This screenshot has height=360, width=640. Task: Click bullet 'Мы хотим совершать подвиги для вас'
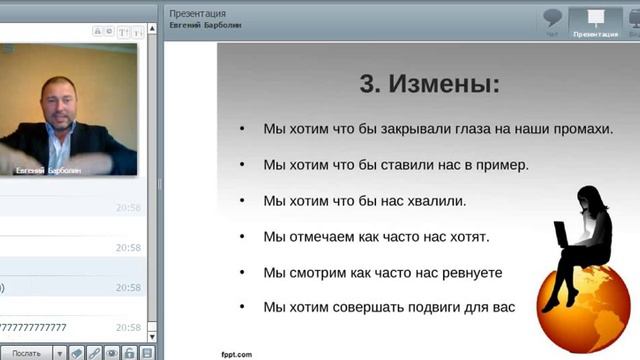[389, 307]
